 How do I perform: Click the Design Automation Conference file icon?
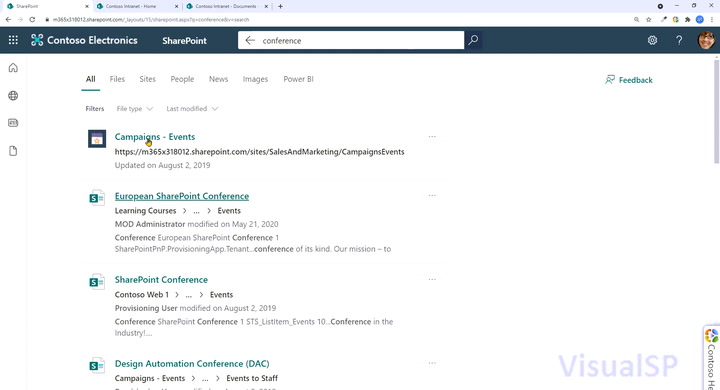[97, 366]
